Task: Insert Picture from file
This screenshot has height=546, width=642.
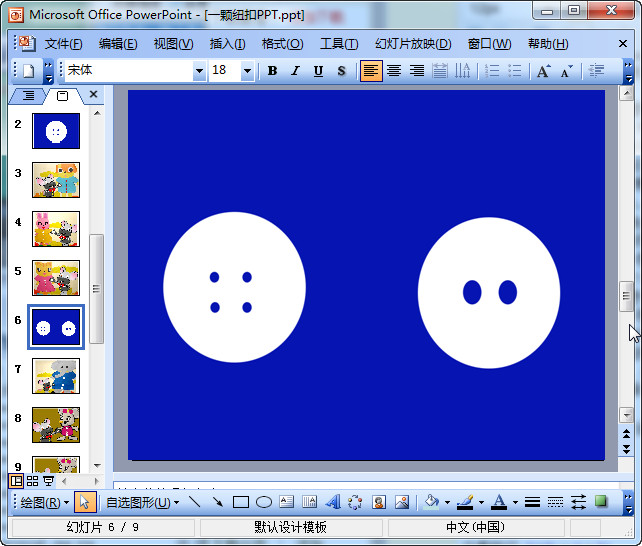Action: point(402,502)
